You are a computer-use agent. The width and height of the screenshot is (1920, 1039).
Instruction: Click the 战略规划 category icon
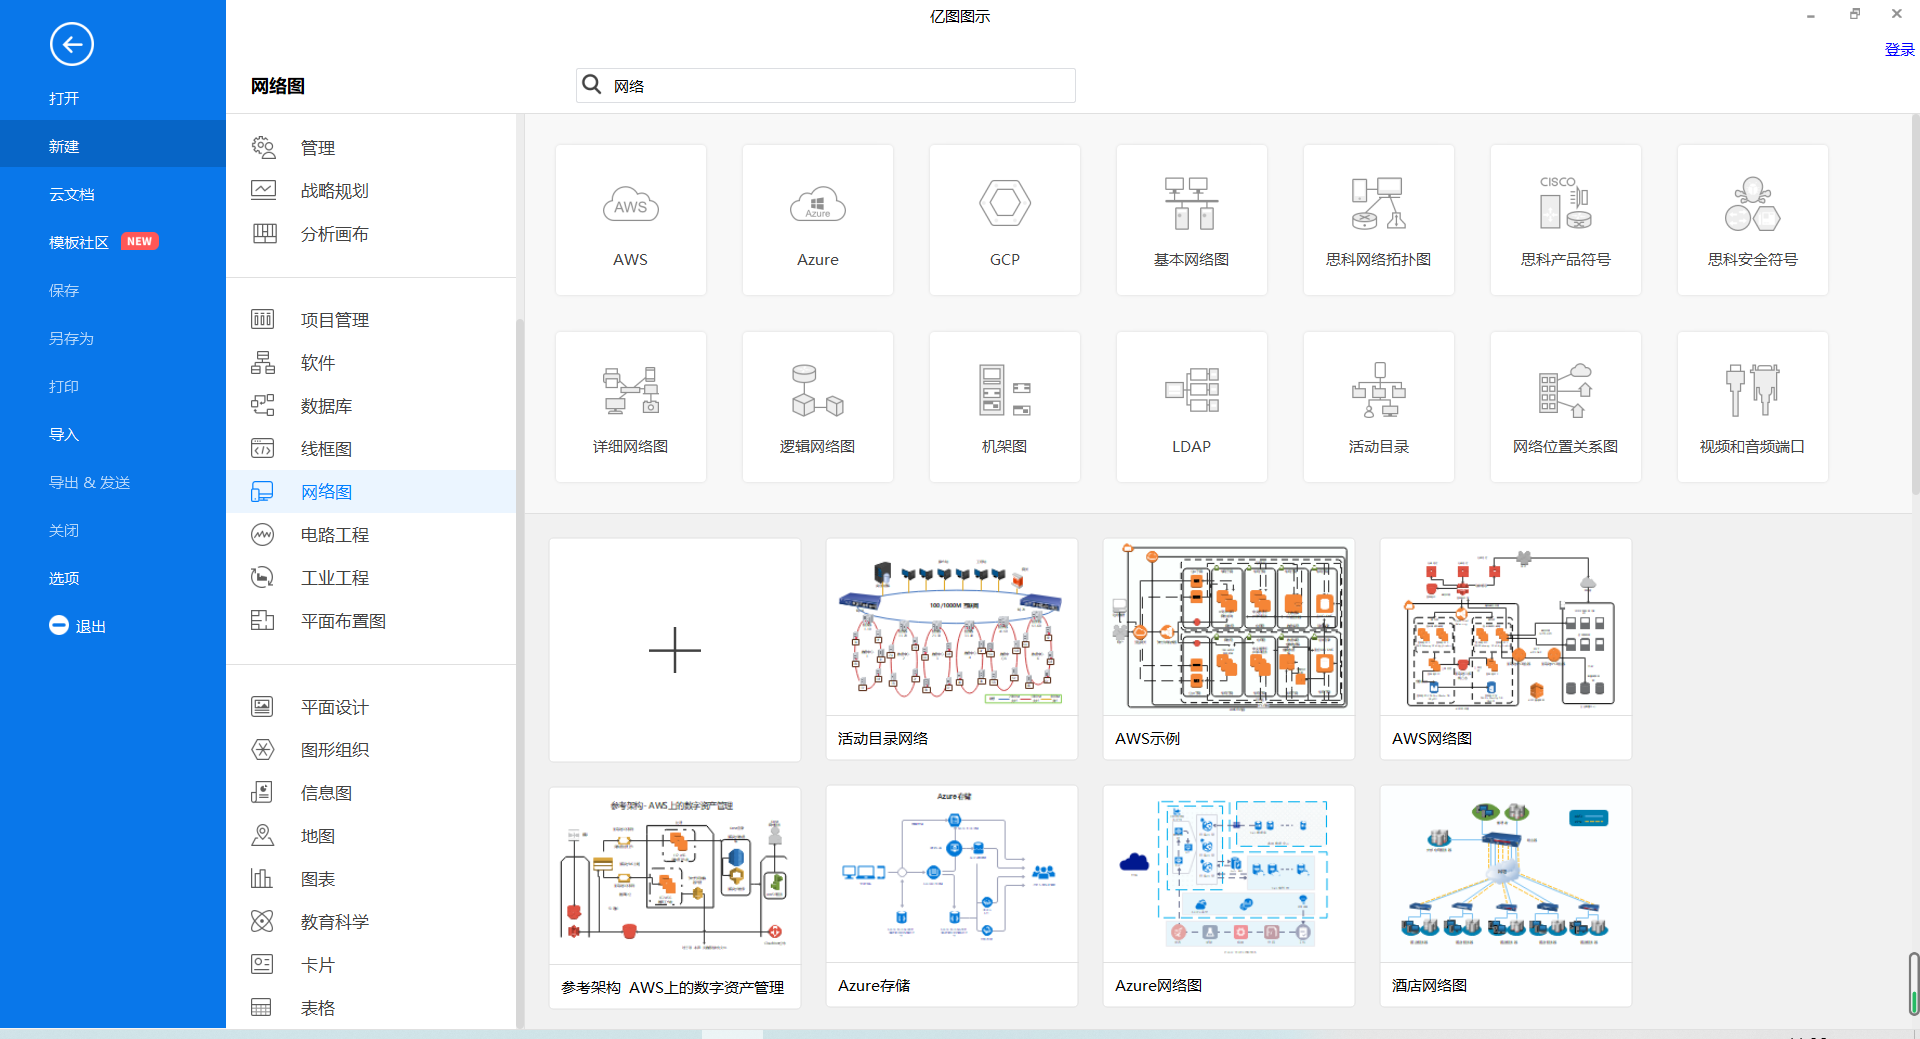pos(263,190)
